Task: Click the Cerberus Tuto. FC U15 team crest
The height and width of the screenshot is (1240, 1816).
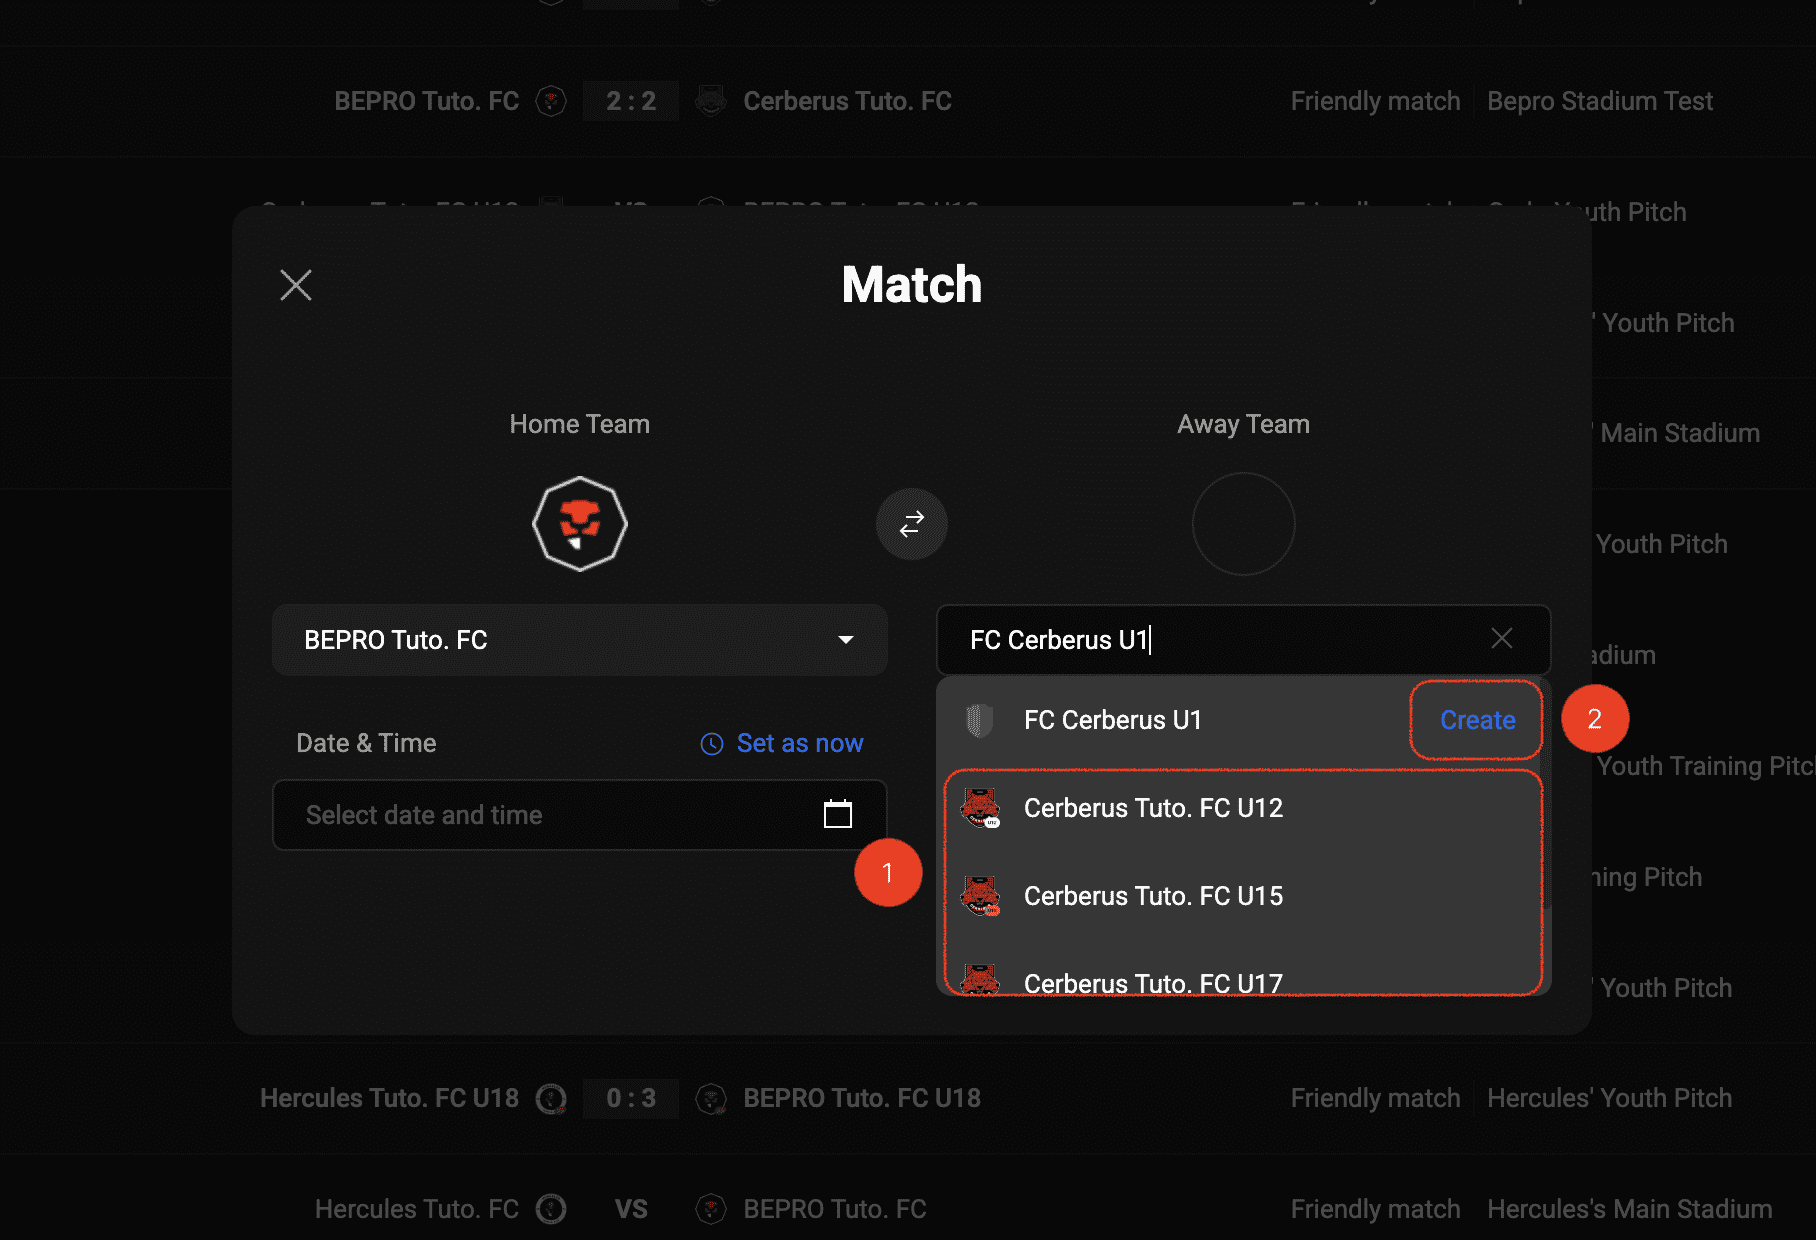Action: [980, 896]
